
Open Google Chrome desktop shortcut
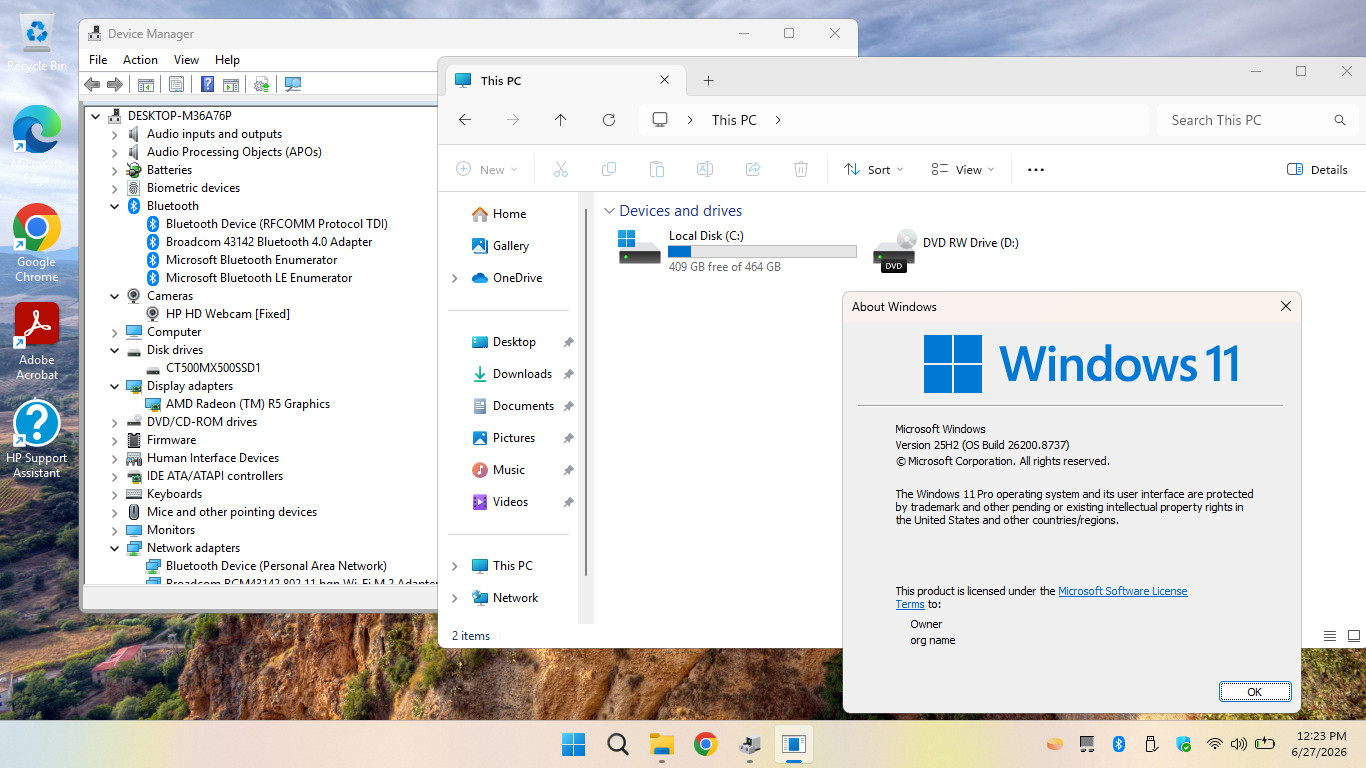tap(37, 244)
